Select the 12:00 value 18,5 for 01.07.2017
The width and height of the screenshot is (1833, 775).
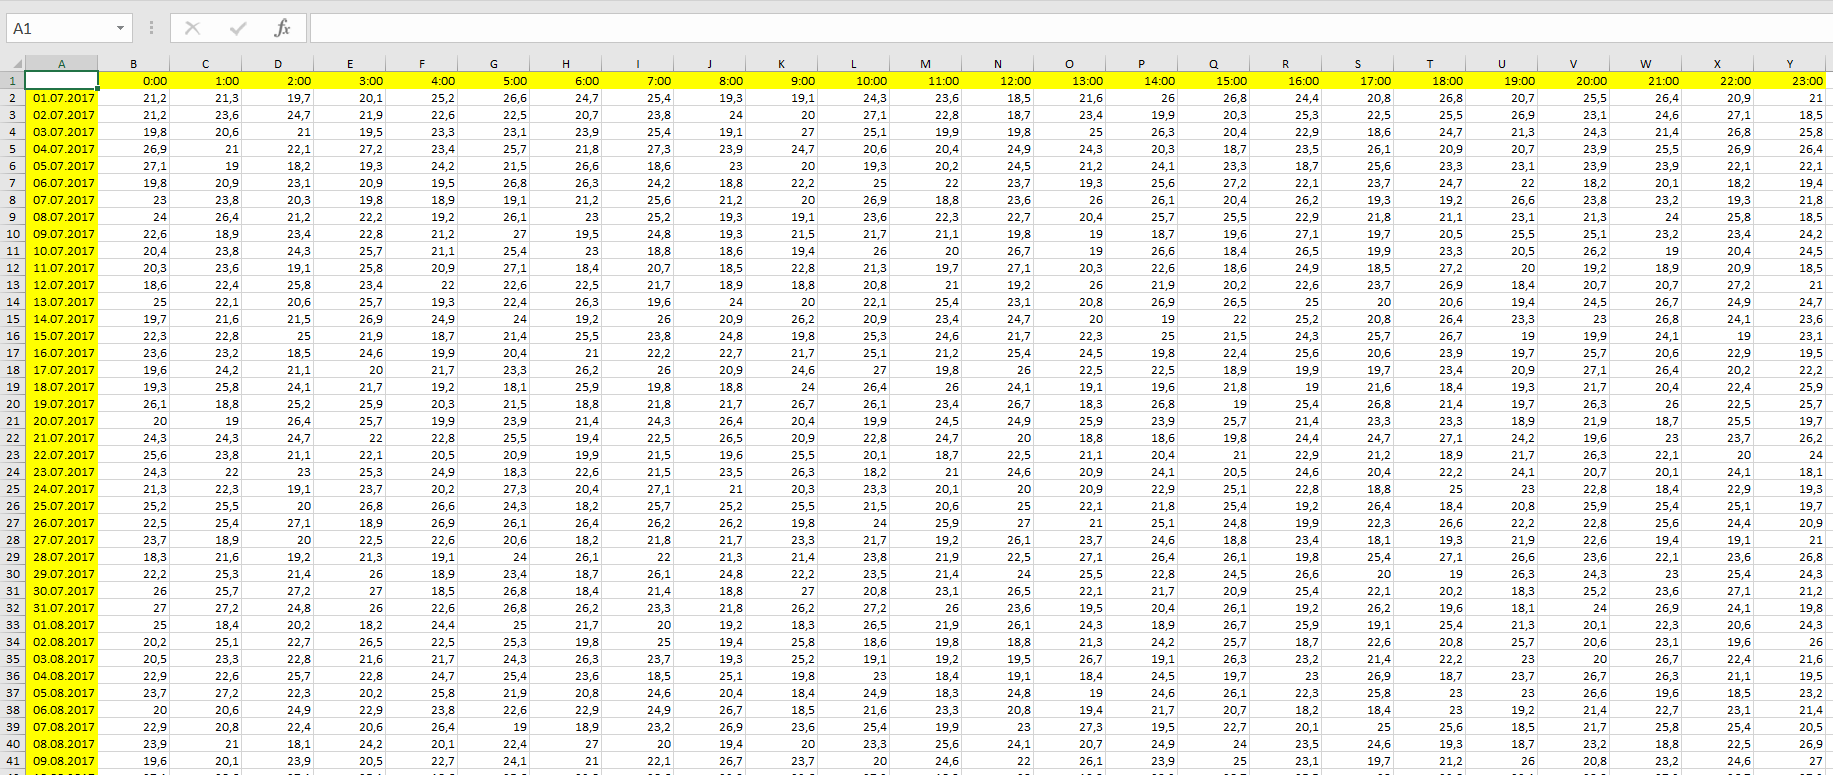tap(998, 98)
